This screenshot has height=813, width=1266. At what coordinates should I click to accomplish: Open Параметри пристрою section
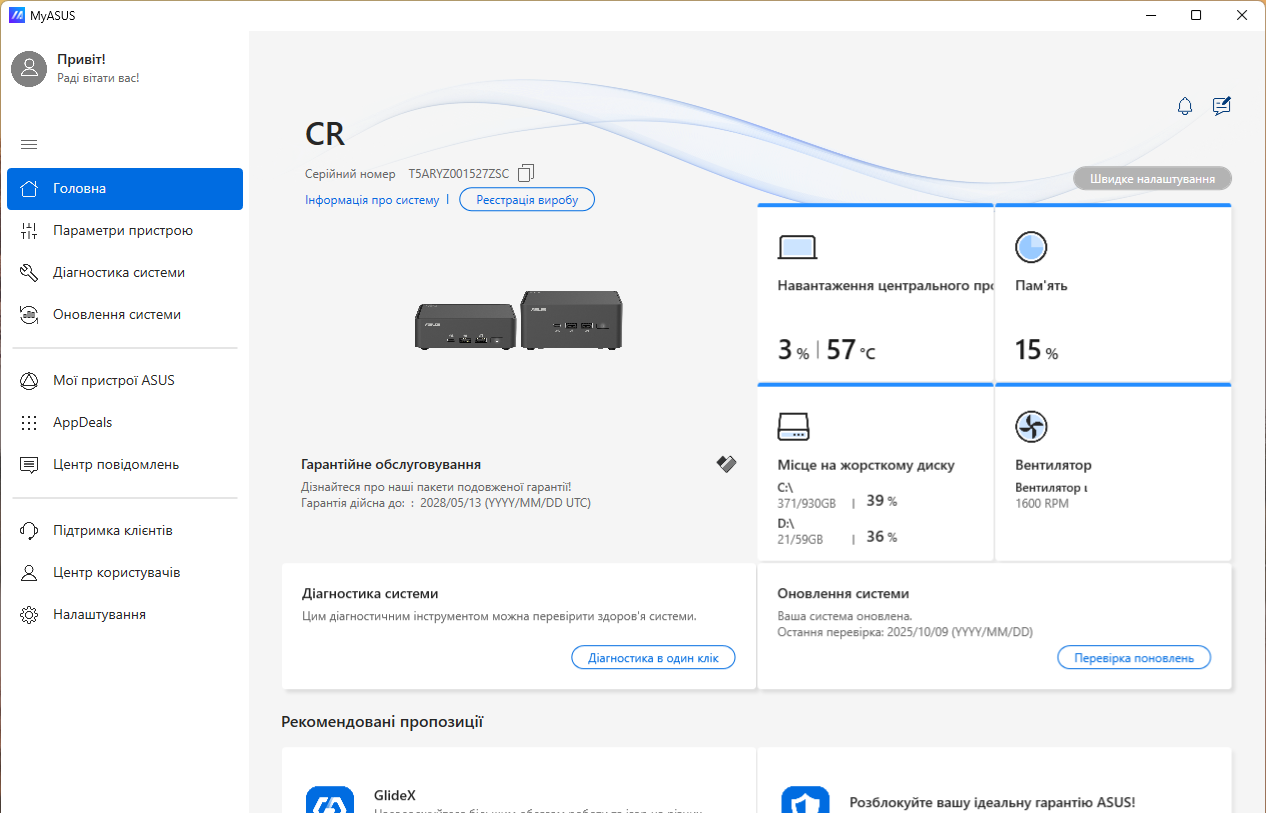pos(125,231)
